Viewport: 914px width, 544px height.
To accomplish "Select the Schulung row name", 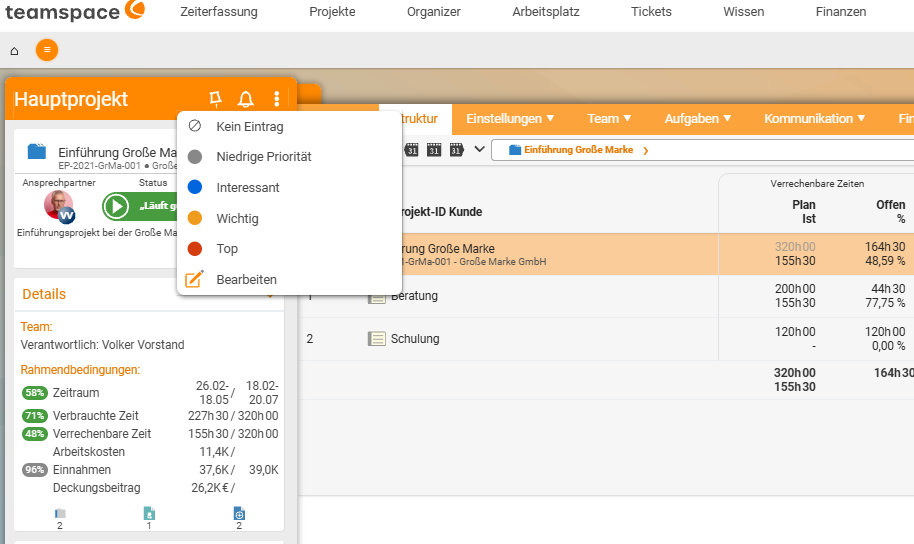I will pyautogui.click(x=415, y=339).
